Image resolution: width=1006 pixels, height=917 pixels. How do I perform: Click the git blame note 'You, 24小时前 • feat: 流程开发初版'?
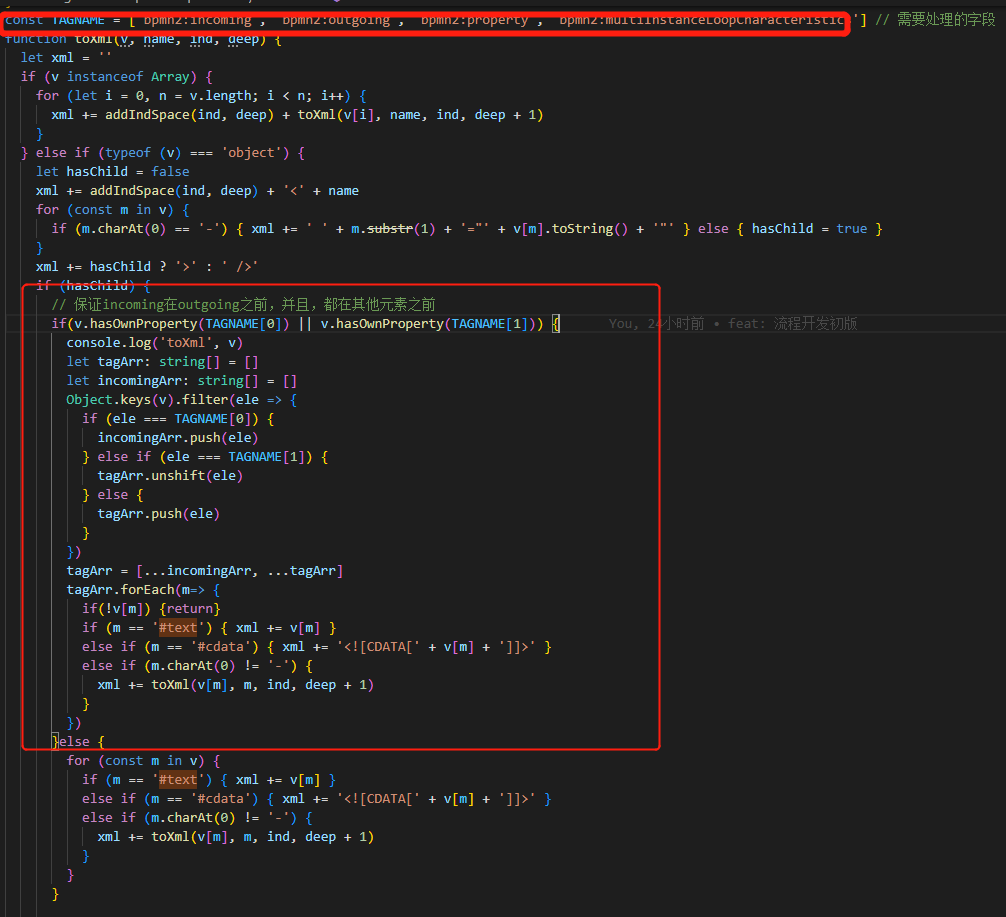tap(733, 324)
